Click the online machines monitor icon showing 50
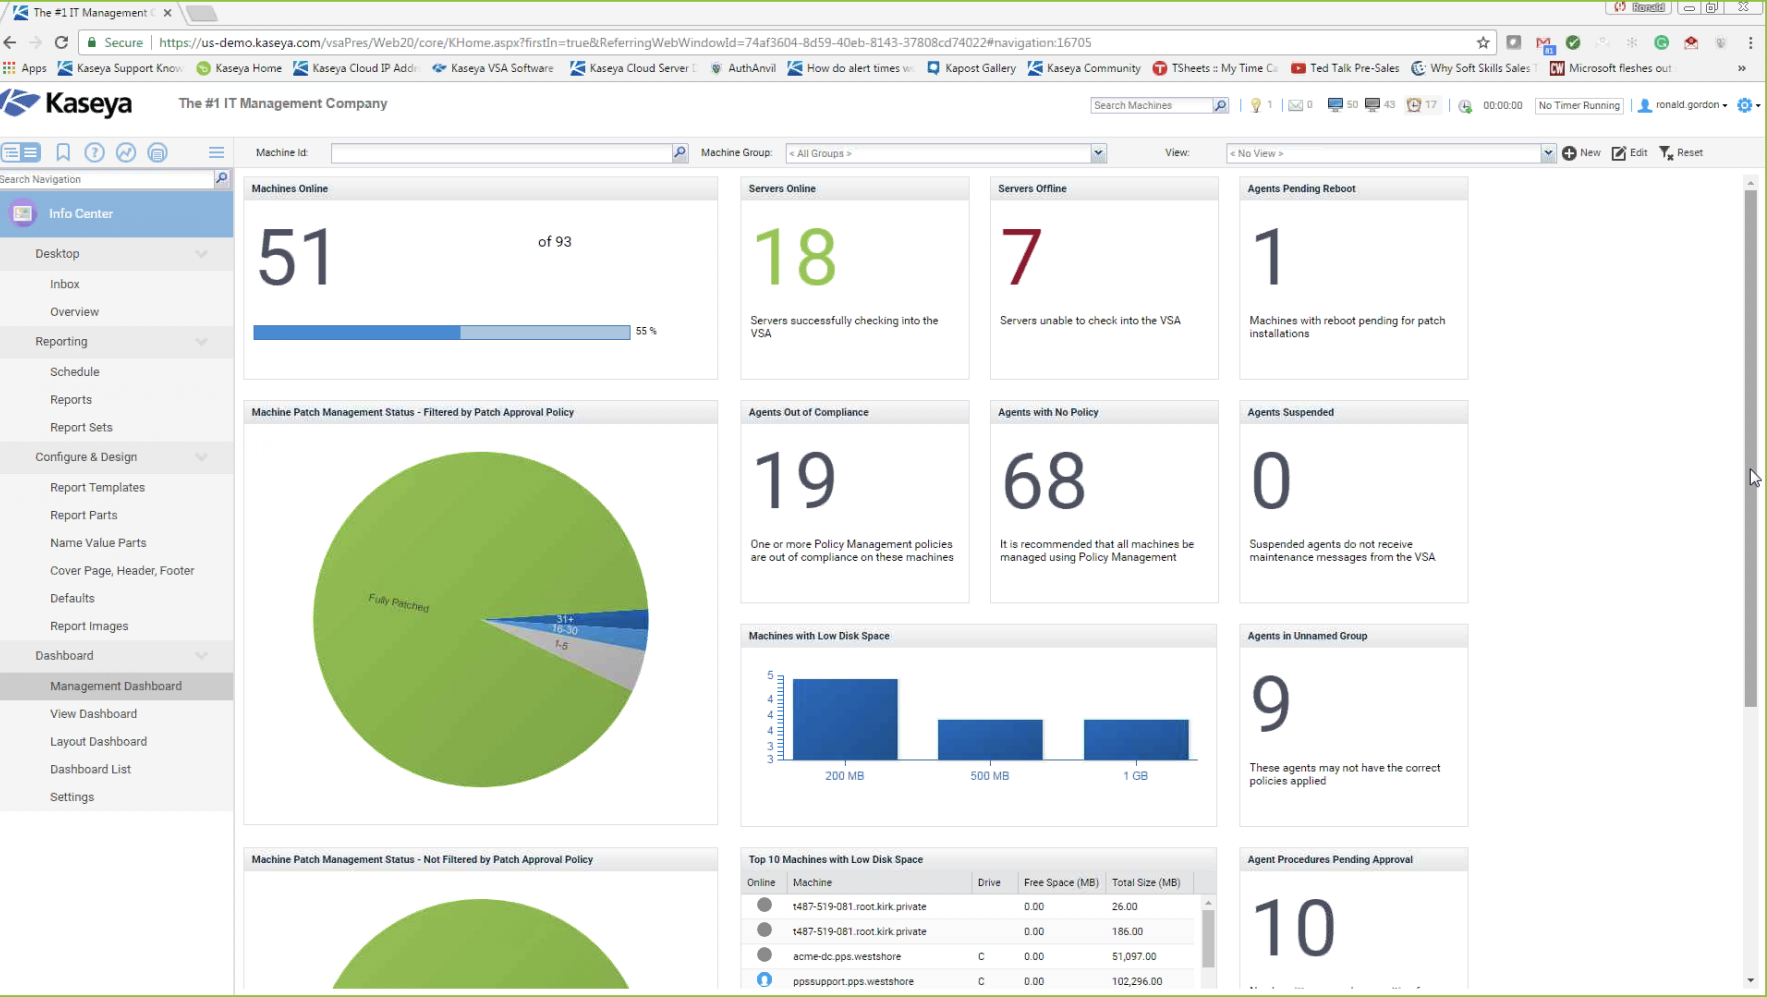This screenshot has width=1767, height=997. [1334, 105]
